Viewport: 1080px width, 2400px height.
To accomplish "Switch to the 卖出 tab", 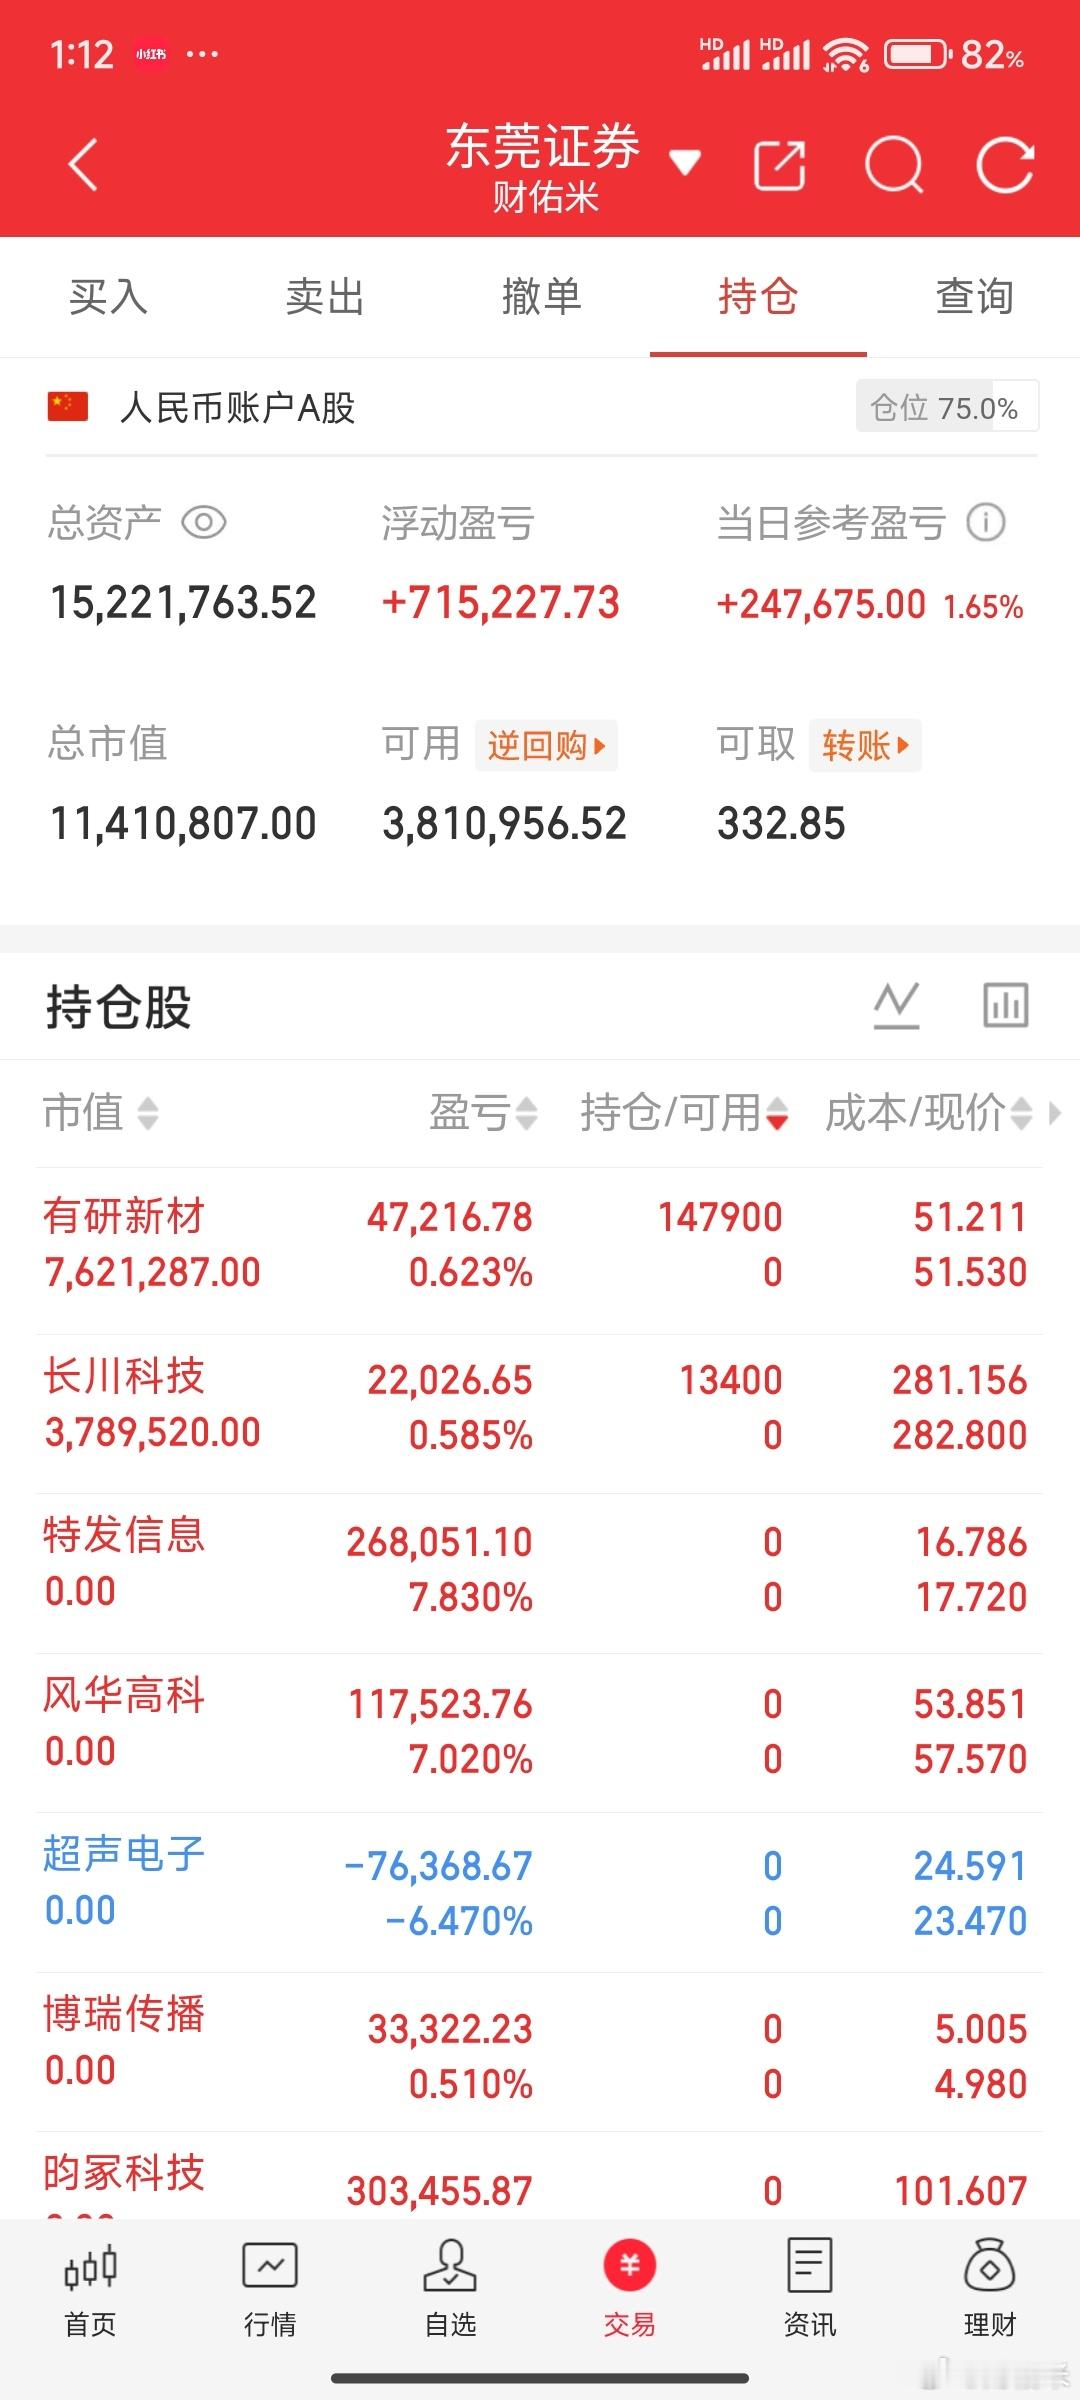I will 325,297.
